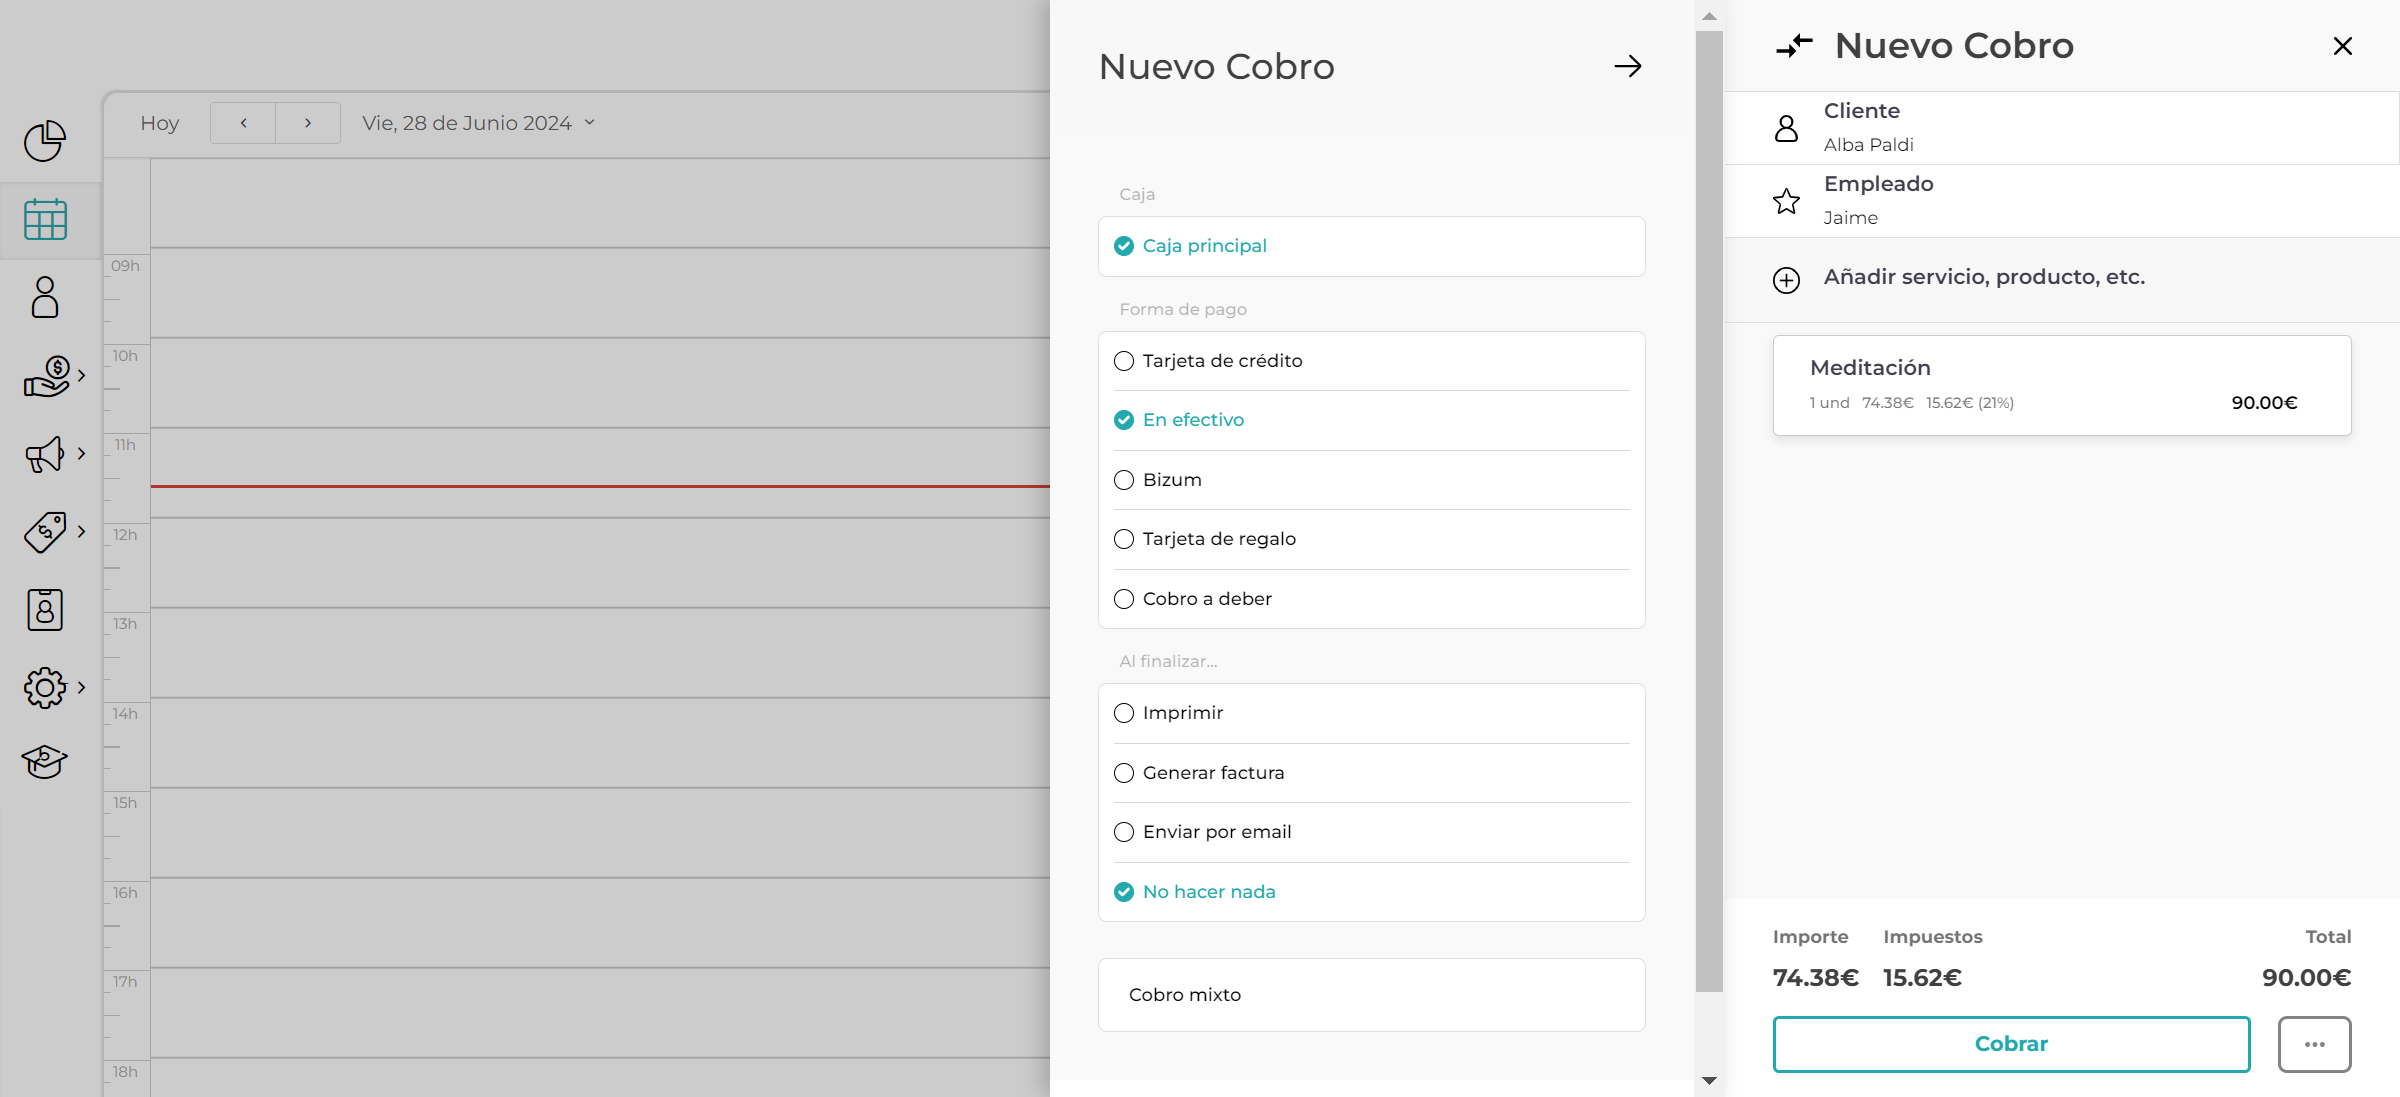Select No hacer nada option
Image resolution: width=2400 pixels, height=1097 pixels.
1371,892
